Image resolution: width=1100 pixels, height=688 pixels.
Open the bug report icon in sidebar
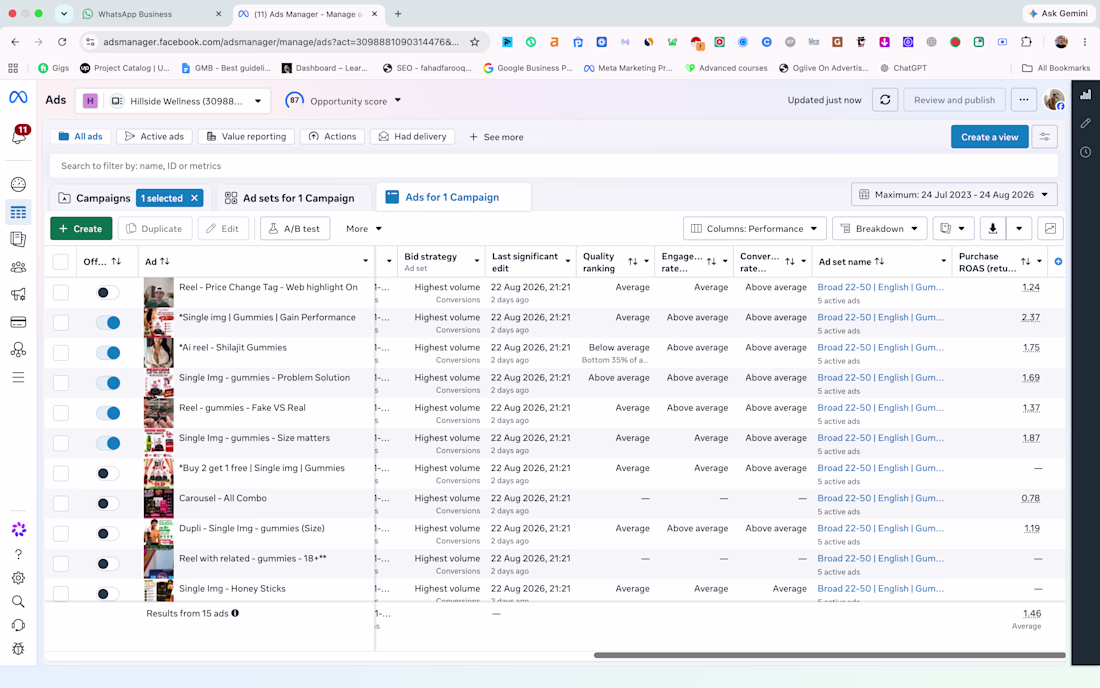(18, 649)
